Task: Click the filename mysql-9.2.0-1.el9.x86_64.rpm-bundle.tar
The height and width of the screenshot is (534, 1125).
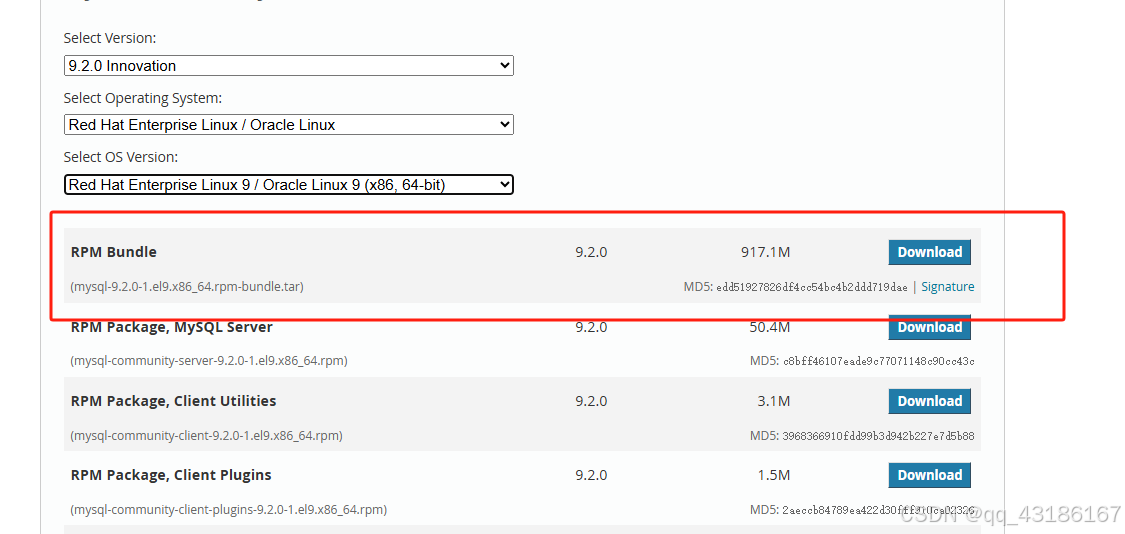Action: click(187, 286)
